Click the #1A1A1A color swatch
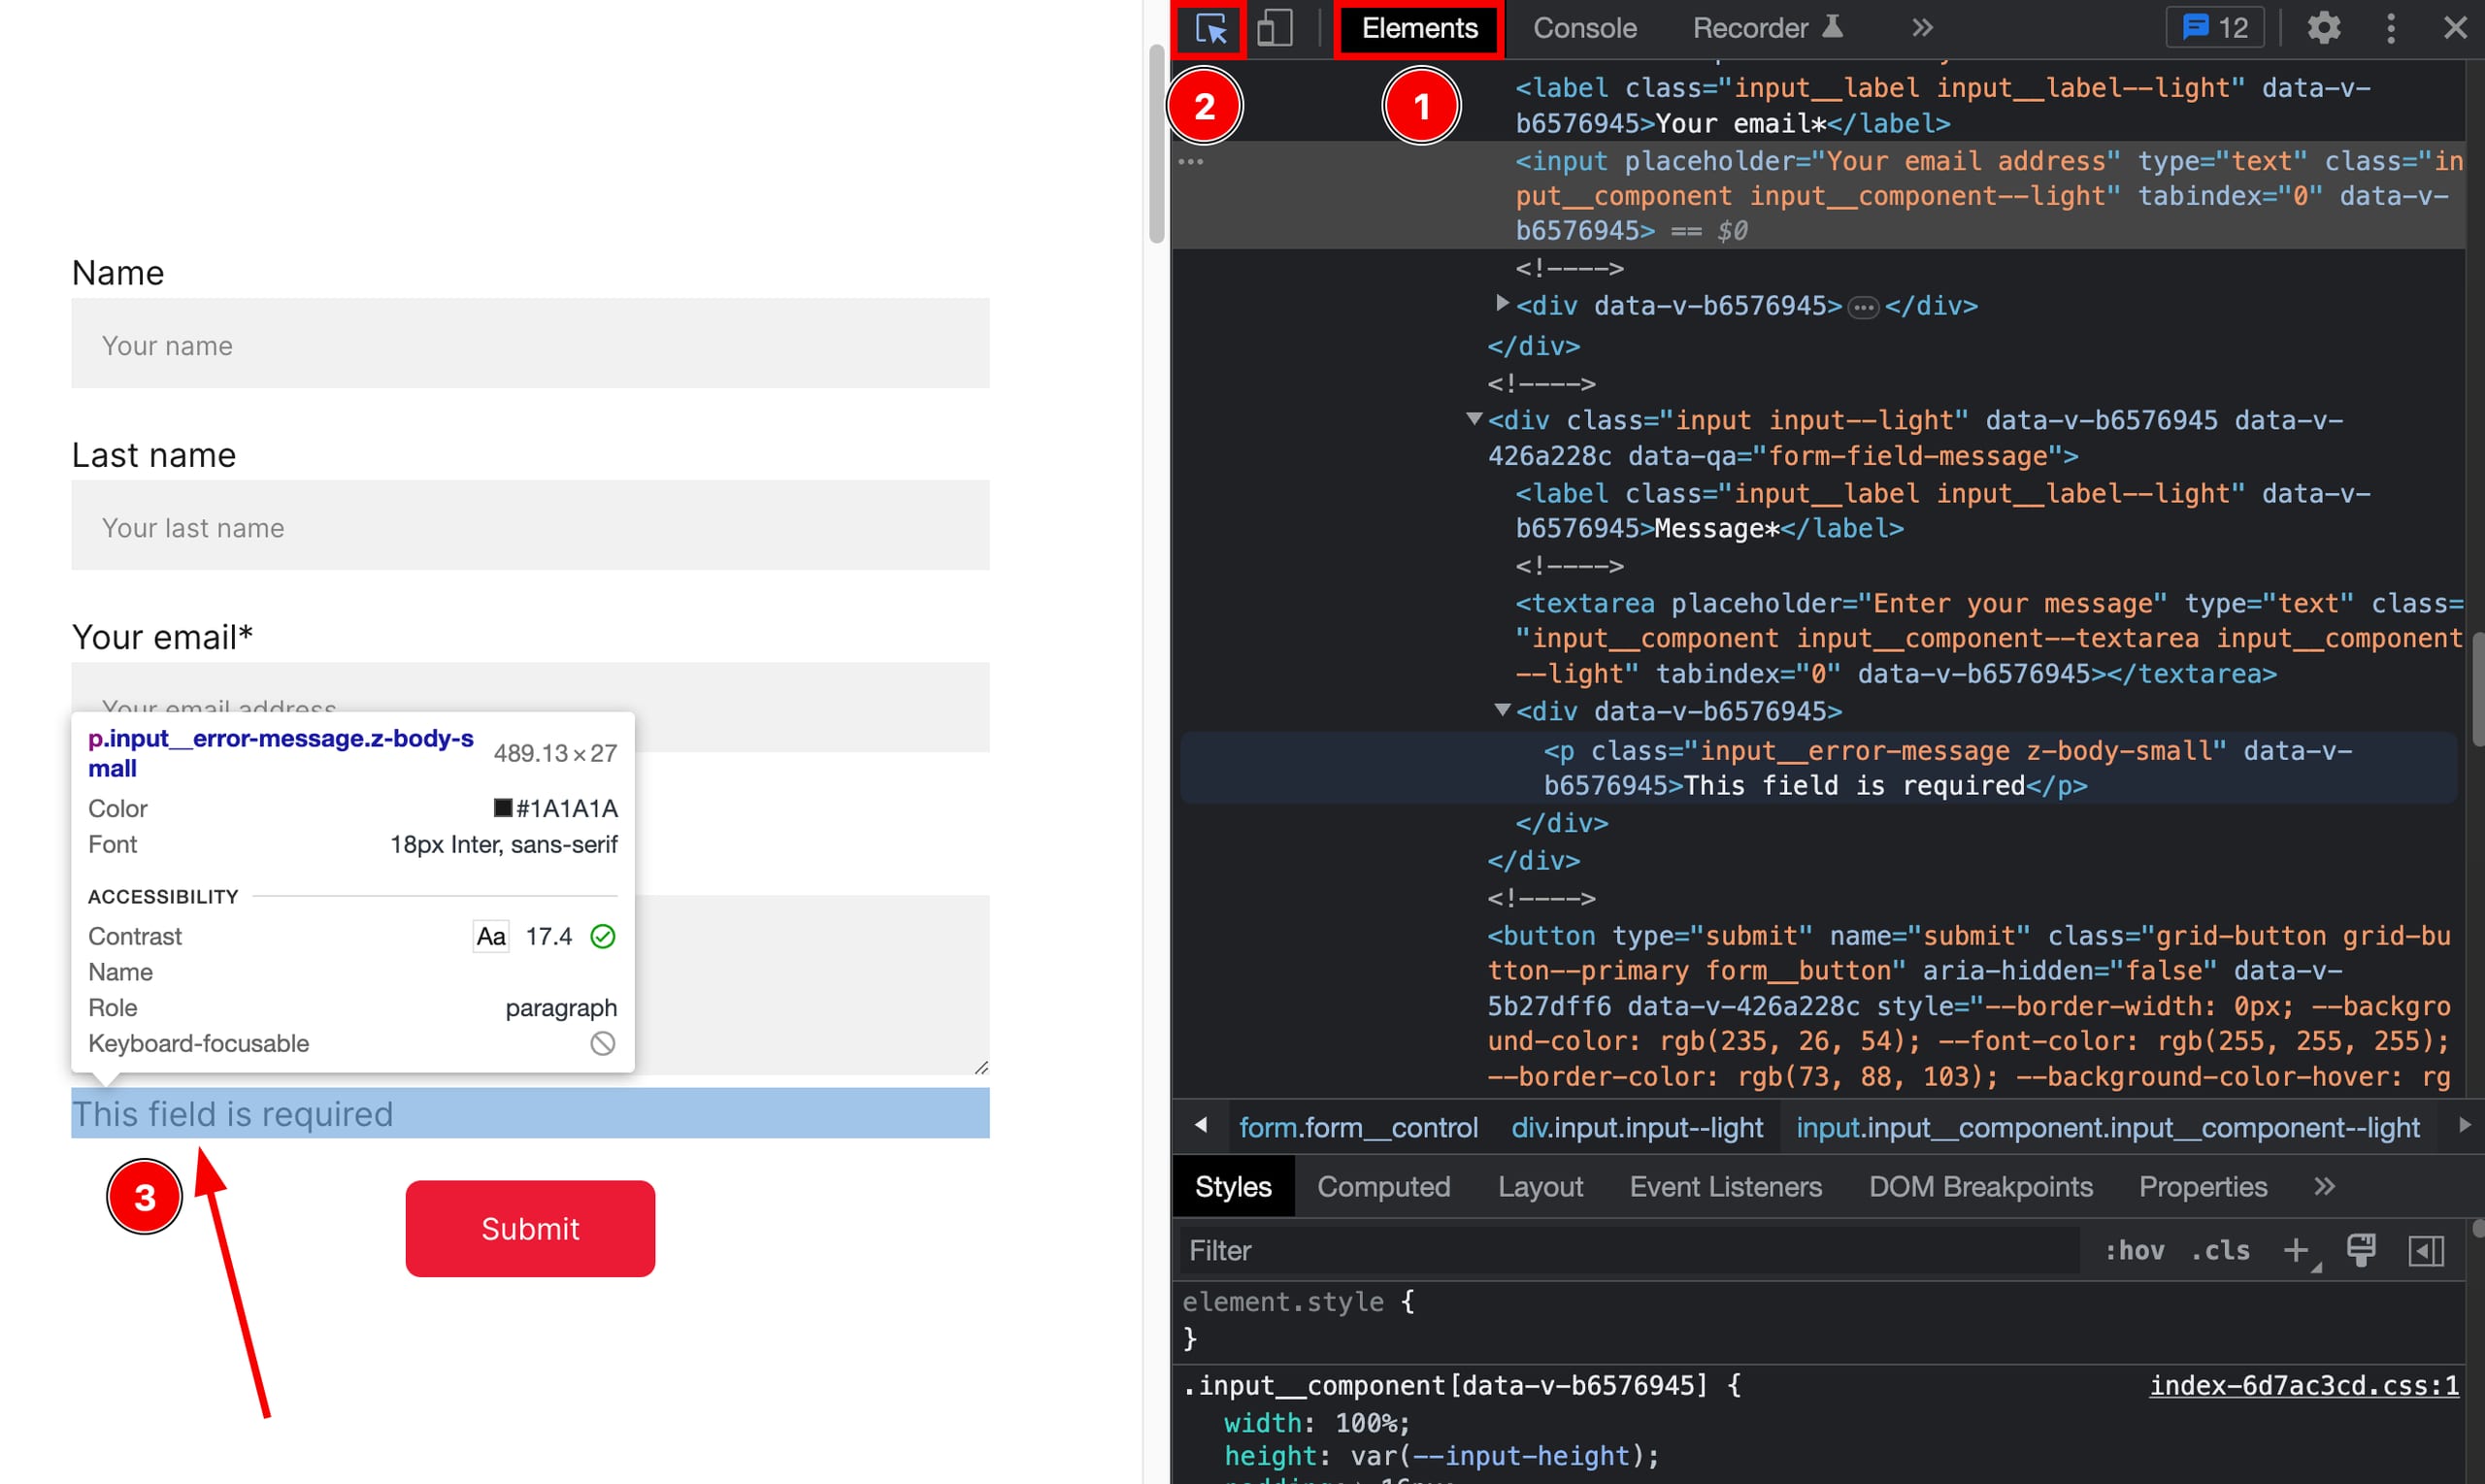The width and height of the screenshot is (2485, 1484). 503,808
